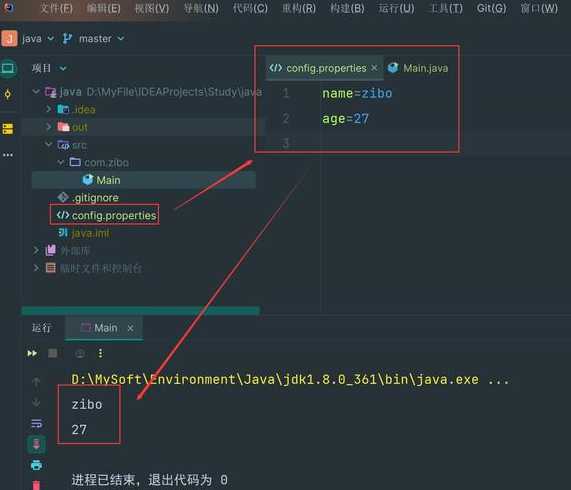Show more tool windows ellipsis
571x490 pixels.
[8, 155]
